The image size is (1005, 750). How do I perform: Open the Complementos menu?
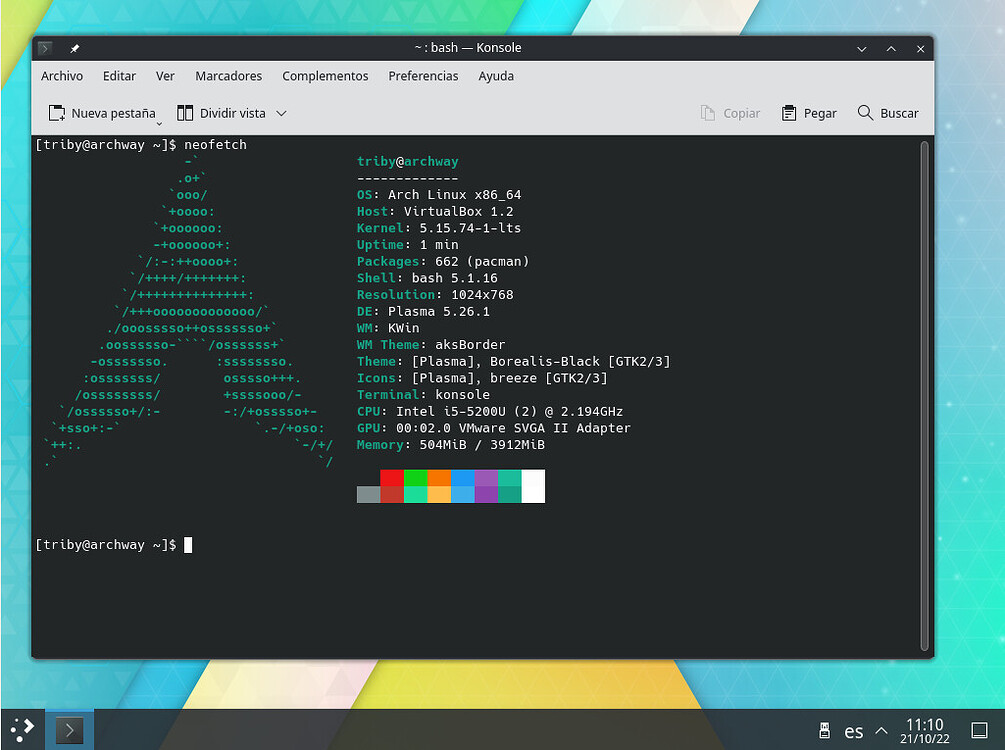[x=325, y=76]
